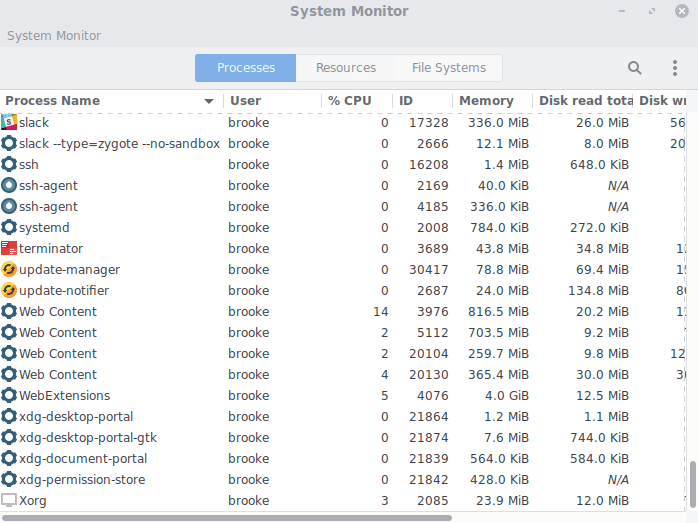
Task: Click the 69.4 MiB disk read value
Action: pyautogui.click(x=602, y=269)
